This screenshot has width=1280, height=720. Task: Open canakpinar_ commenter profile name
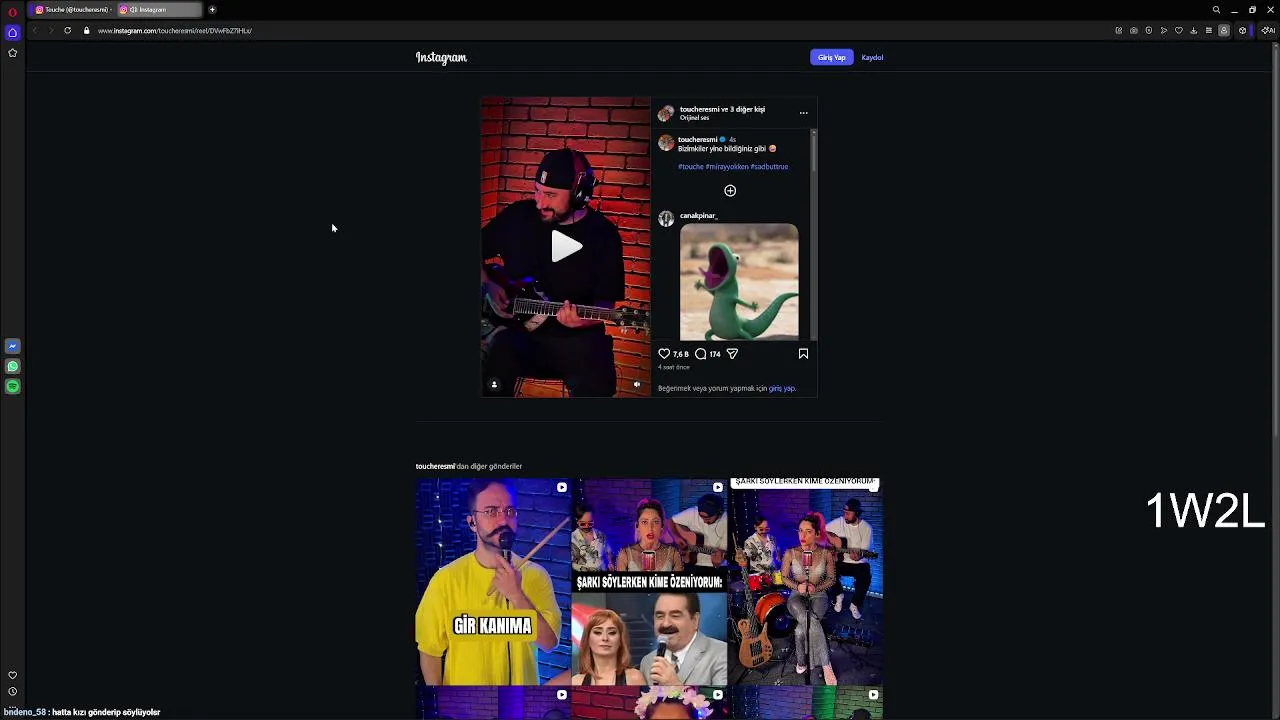tap(698, 216)
